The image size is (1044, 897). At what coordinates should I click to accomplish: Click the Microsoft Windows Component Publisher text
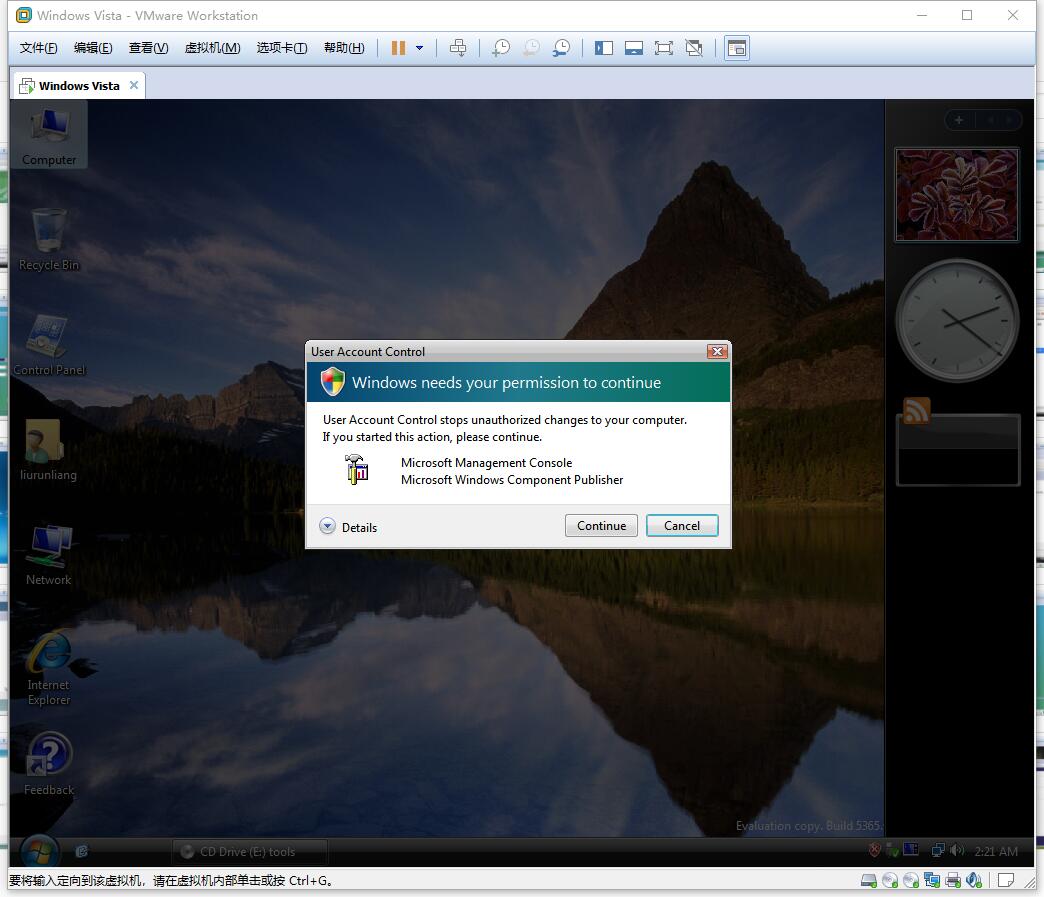coord(511,479)
